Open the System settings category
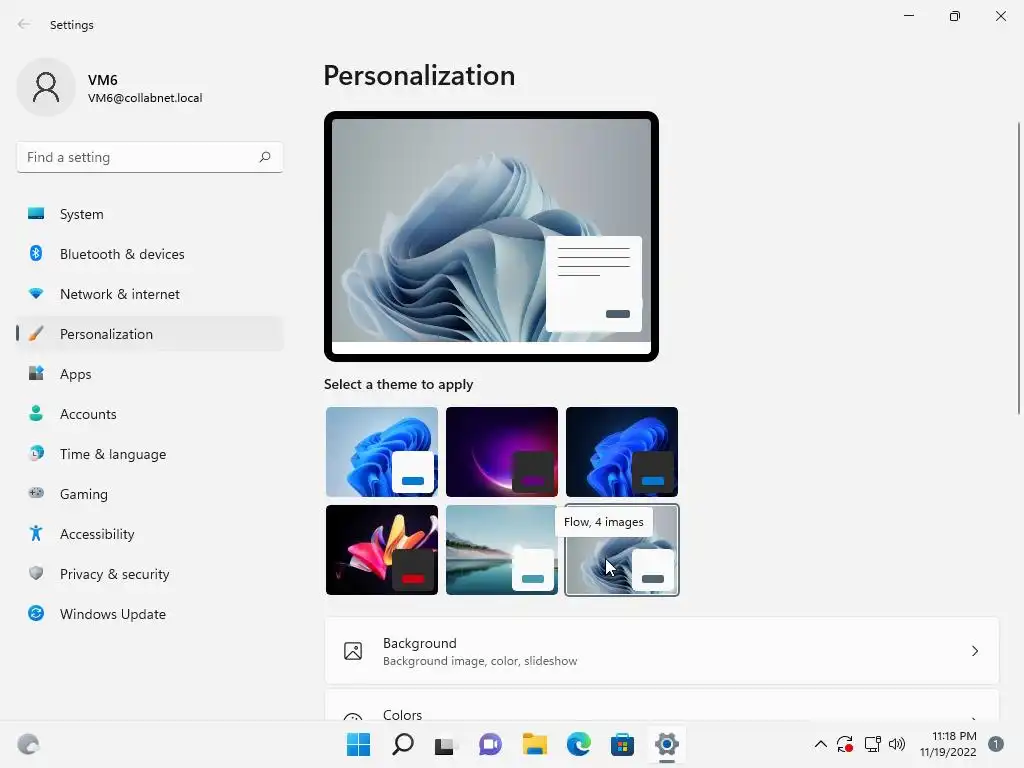The height and width of the screenshot is (768, 1024). [x=150, y=214]
